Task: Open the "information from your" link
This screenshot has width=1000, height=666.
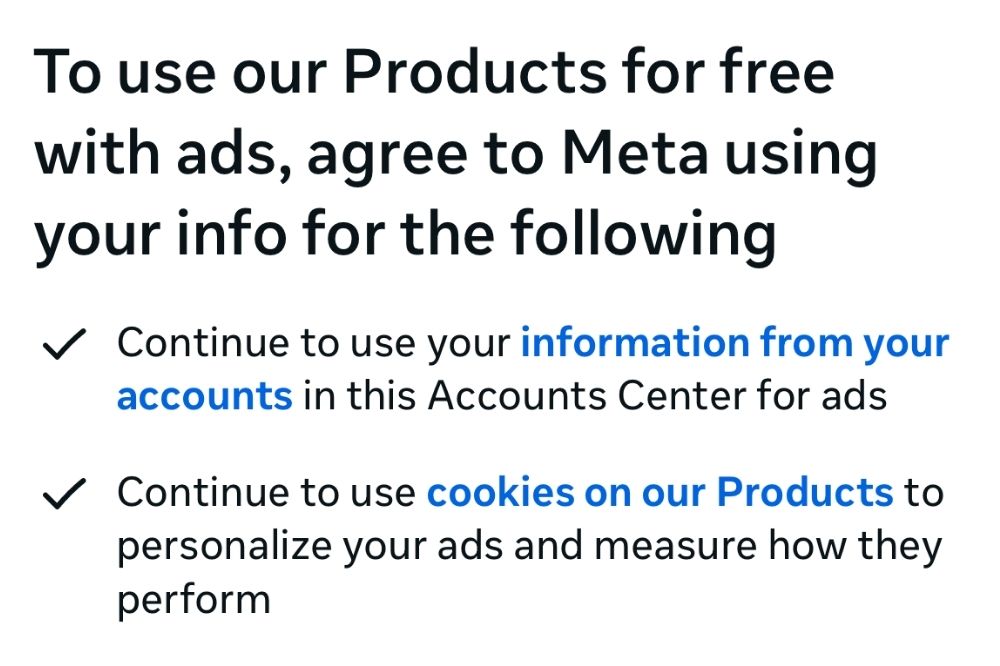Action: pos(734,343)
